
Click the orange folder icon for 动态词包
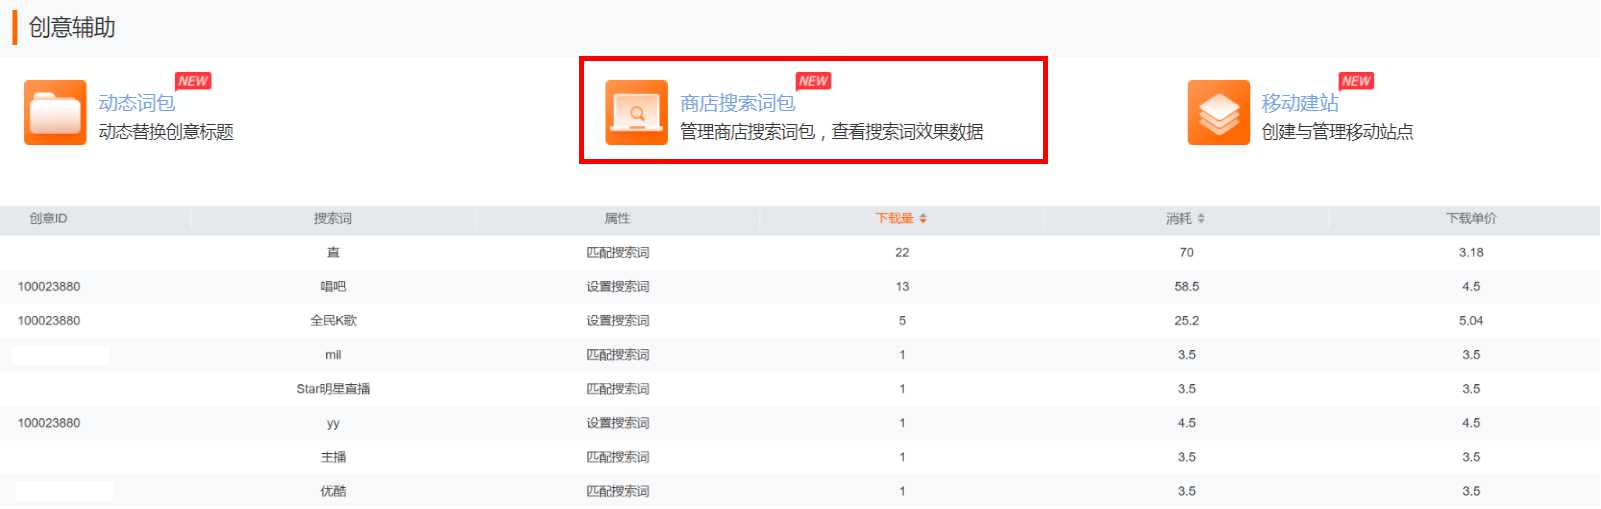pos(55,113)
